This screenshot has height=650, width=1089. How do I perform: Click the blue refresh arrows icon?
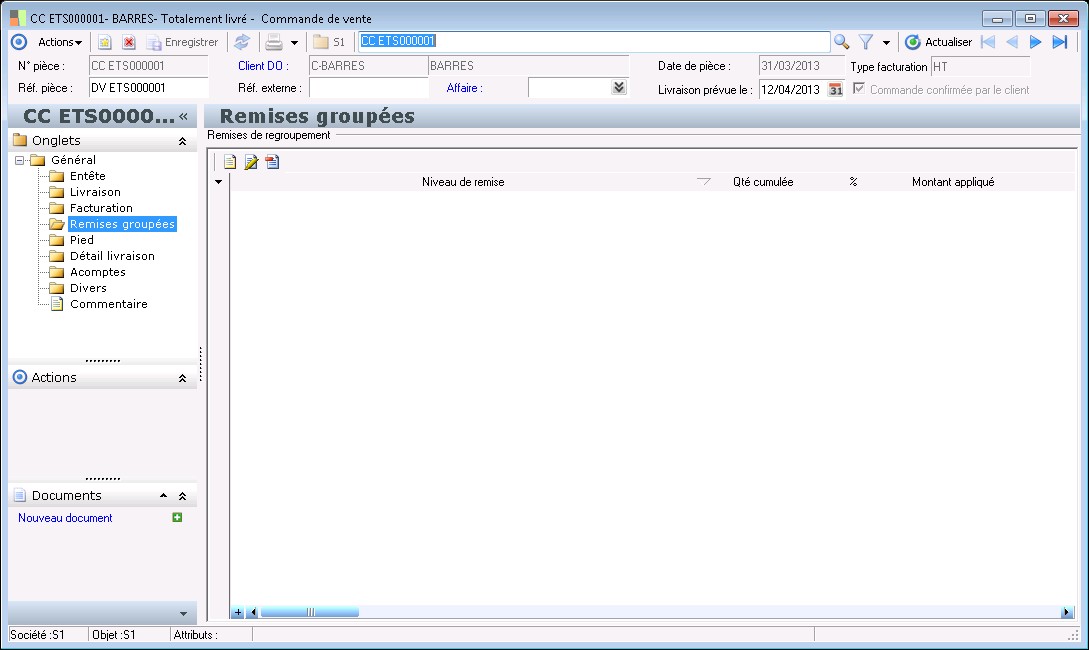(242, 42)
